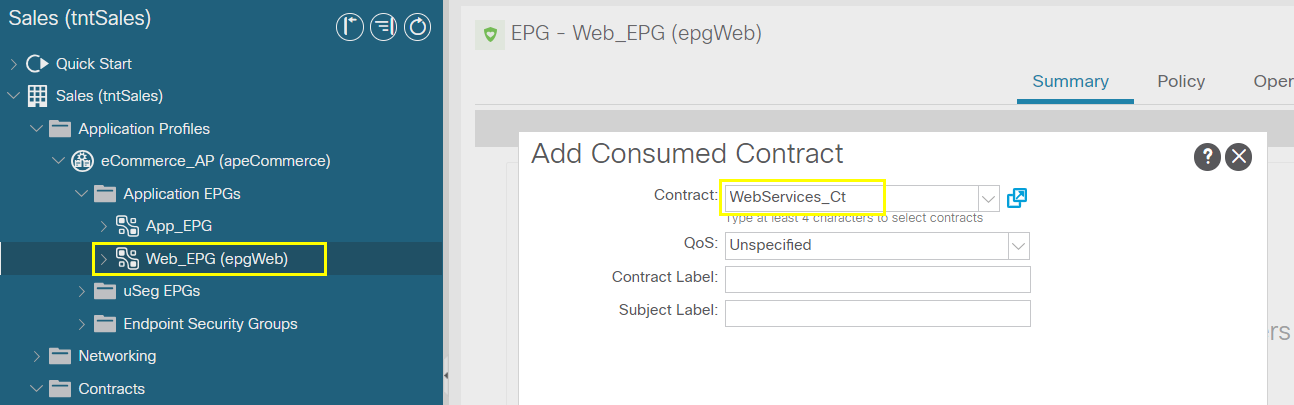Click the Quick Start icon
The height and width of the screenshot is (405, 1294).
click(37, 64)
